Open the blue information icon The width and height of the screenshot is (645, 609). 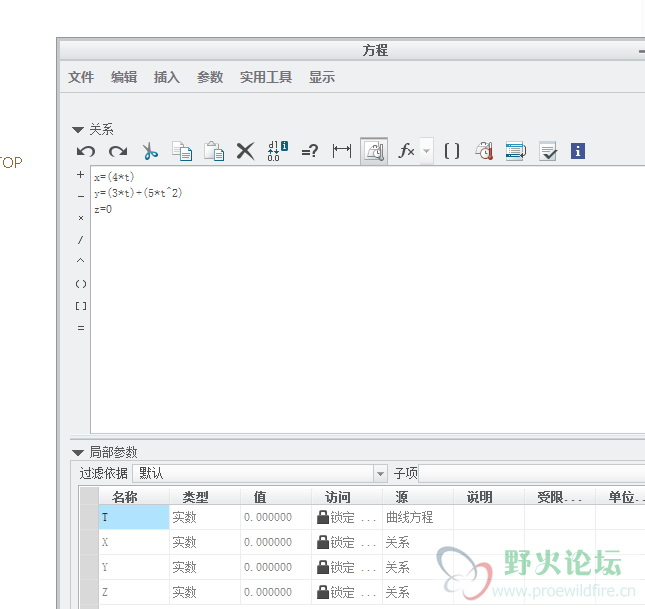click(x=578, y=151)
